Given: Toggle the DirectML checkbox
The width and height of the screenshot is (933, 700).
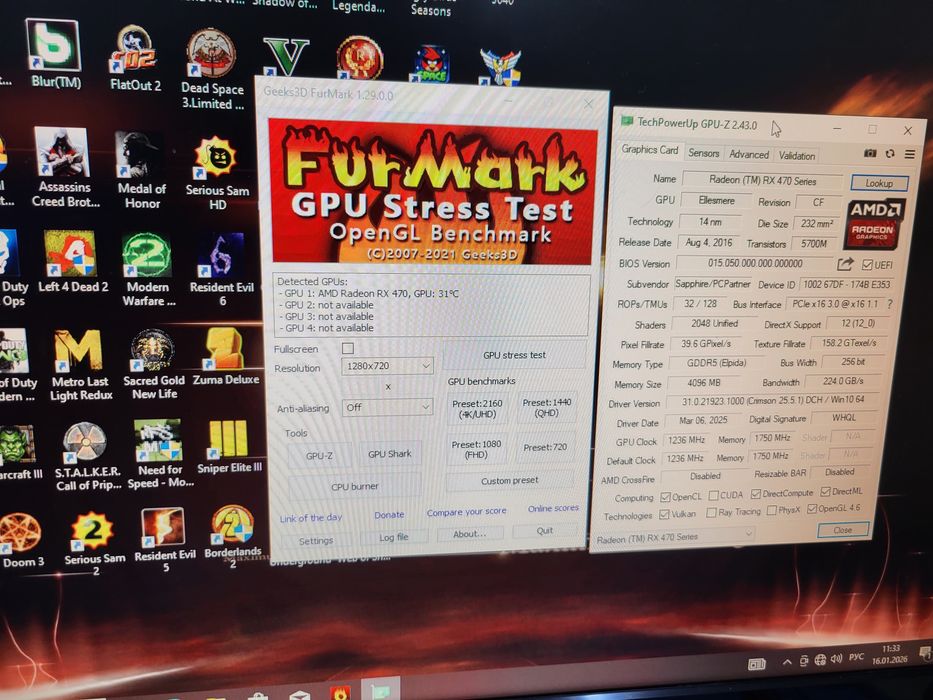Looking at the screenshot, I should click(x=825, y=492).
